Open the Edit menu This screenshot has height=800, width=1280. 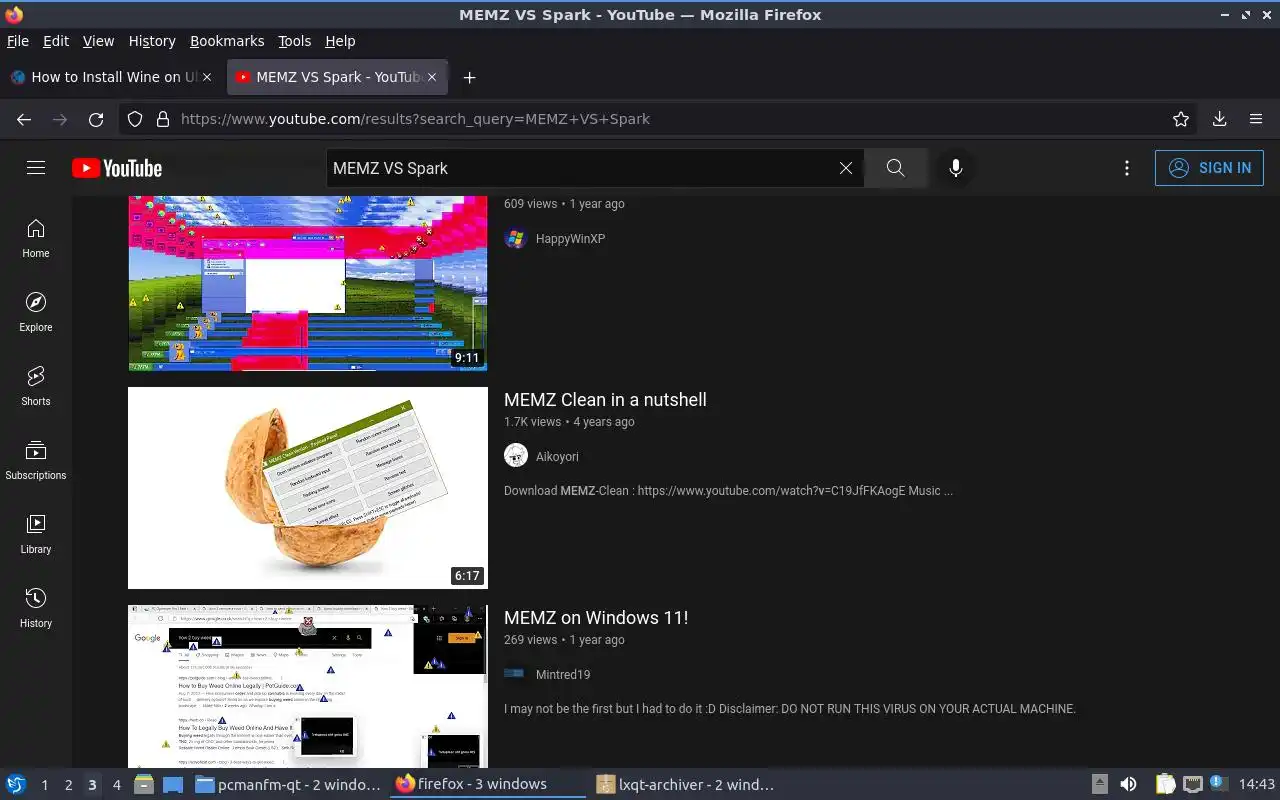click(56, 41)
